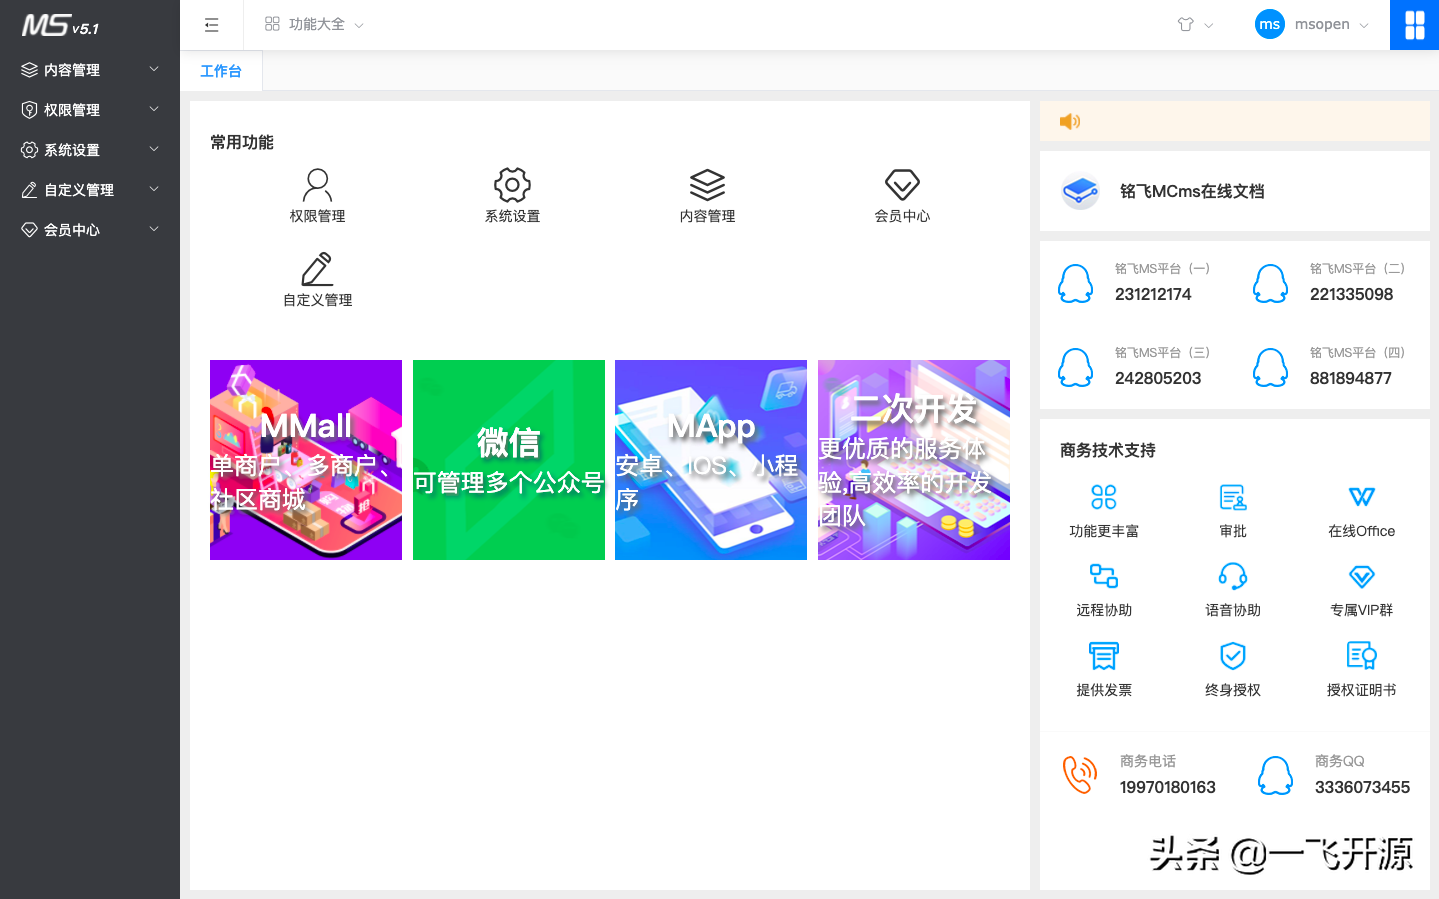Switch to the 工作台 tab
Image resolution: width=1439 pixels, height=899 pixels.
[220, 70]
